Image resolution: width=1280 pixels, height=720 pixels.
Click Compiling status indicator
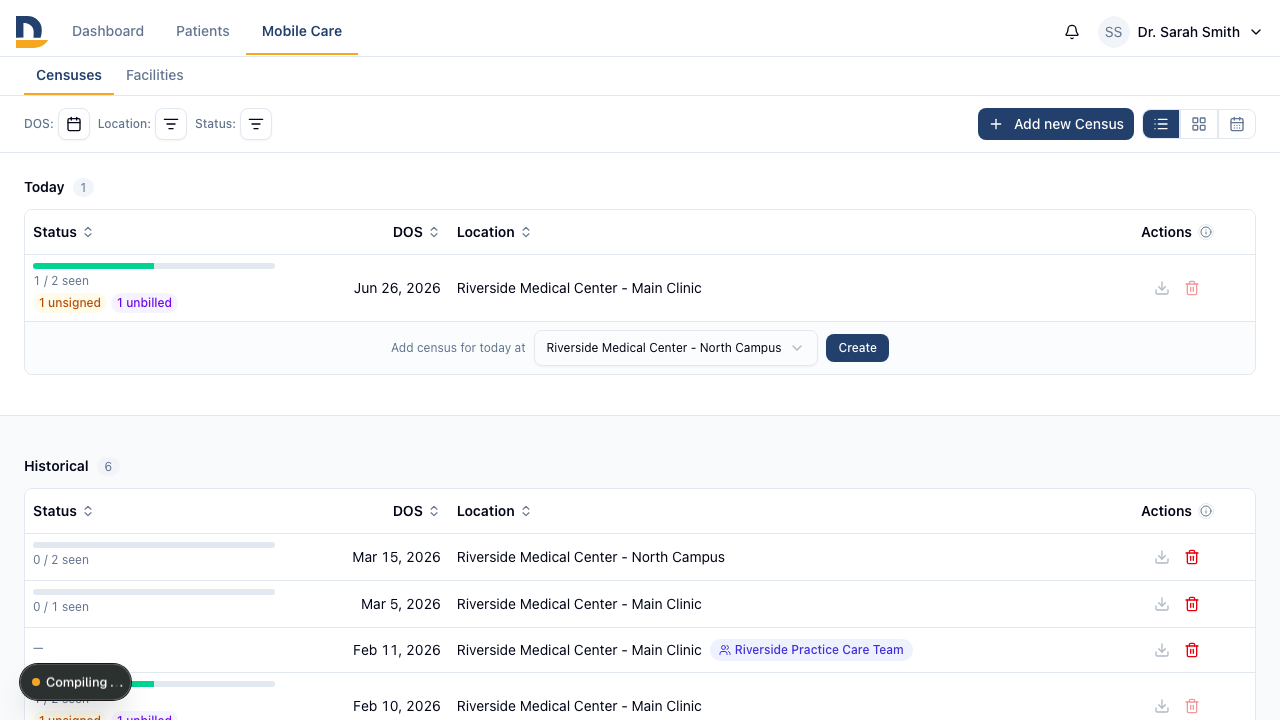point(76,682)
